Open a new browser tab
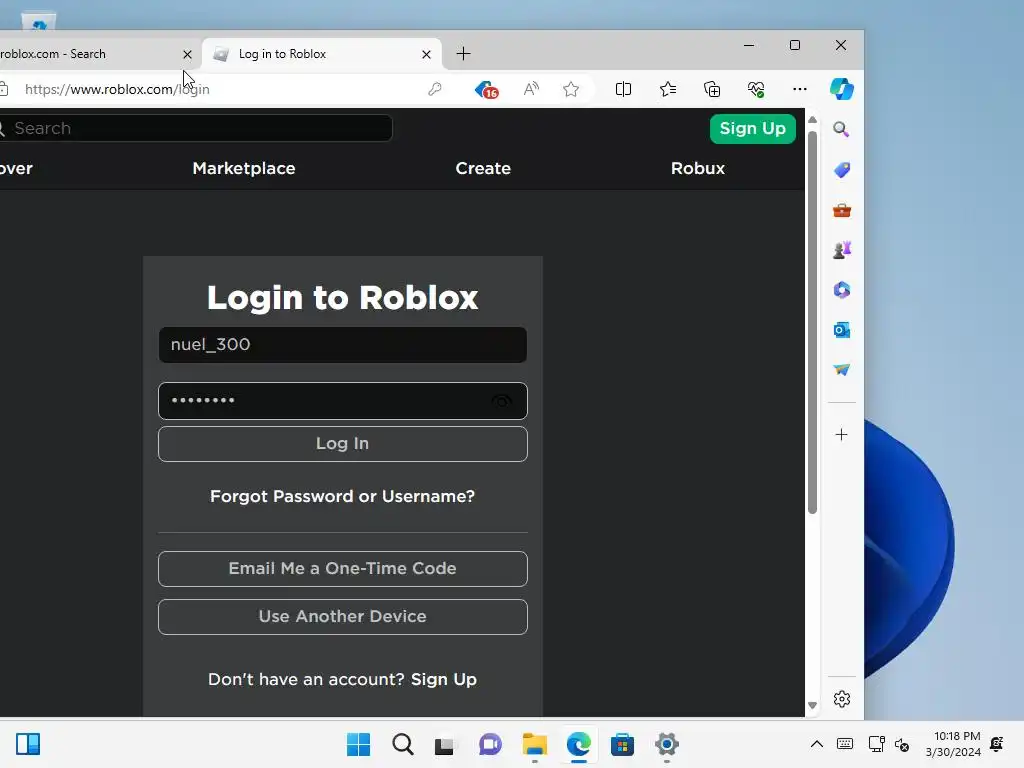This screenshot has width=1024, height=768. tap(464, 54)
